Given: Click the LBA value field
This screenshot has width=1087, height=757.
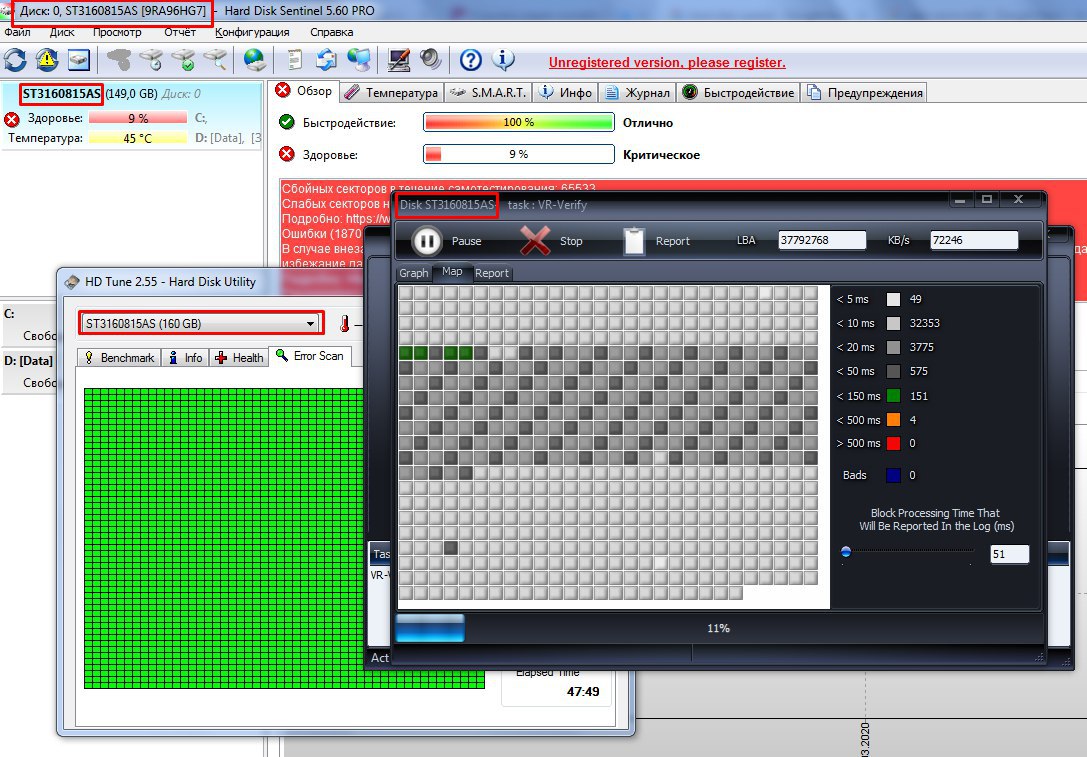Looking at the screenshot, I should pos(821,240).
